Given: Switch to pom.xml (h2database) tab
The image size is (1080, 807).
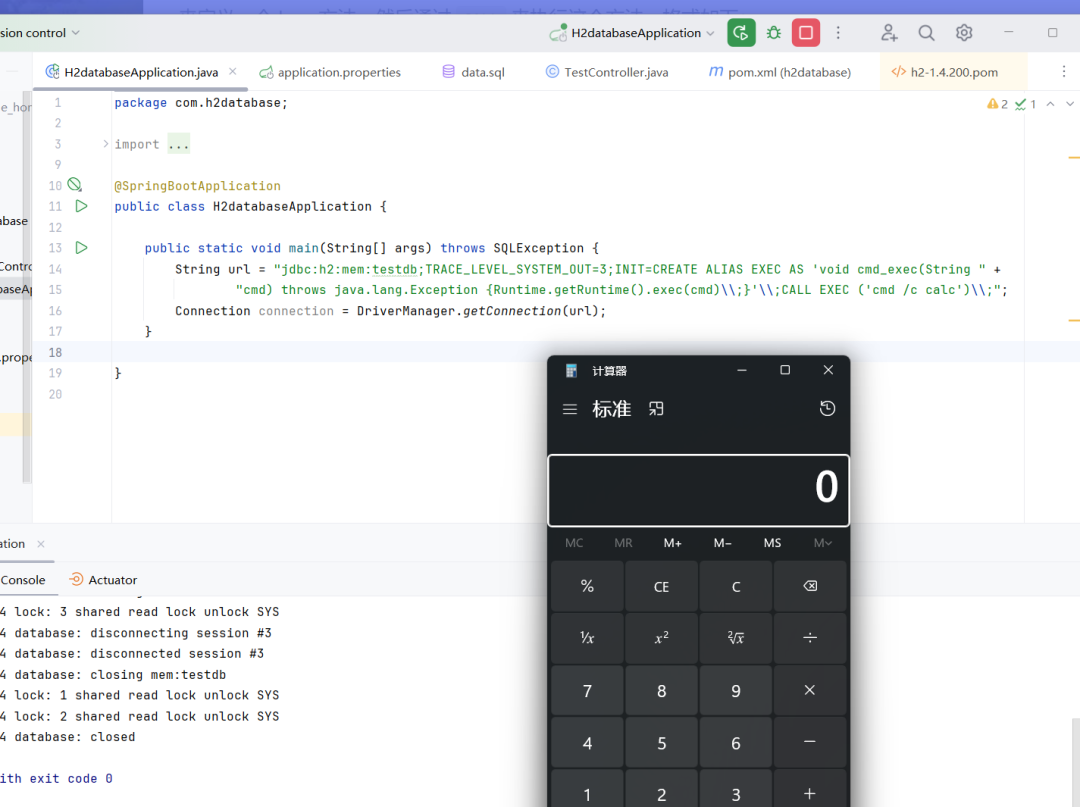Looking at the screenshot, I should (780, 72).
